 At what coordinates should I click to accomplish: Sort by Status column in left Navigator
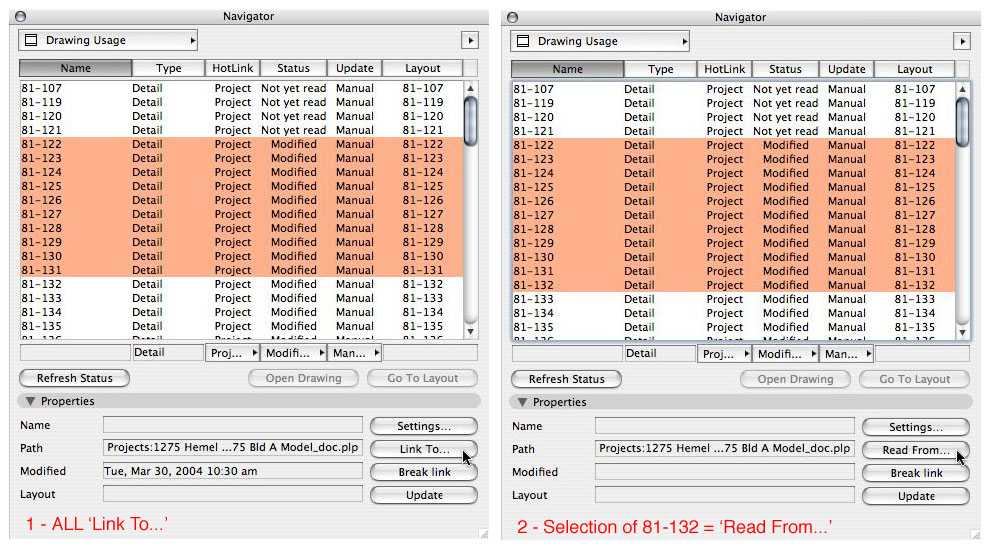pos(293,68)
